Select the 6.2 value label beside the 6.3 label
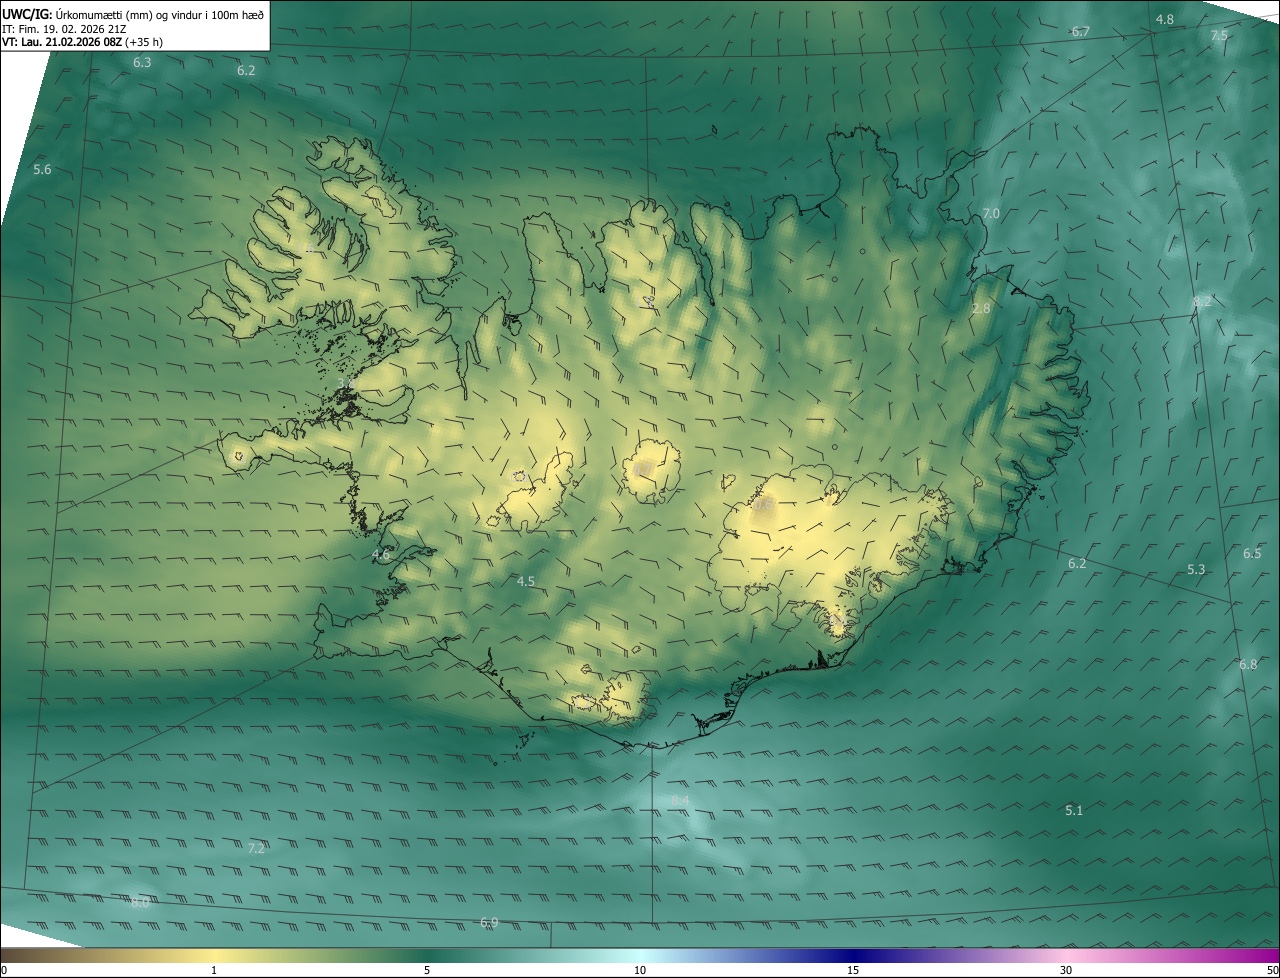The height and width of the screenshot is (978, 1280). [246, 71]
